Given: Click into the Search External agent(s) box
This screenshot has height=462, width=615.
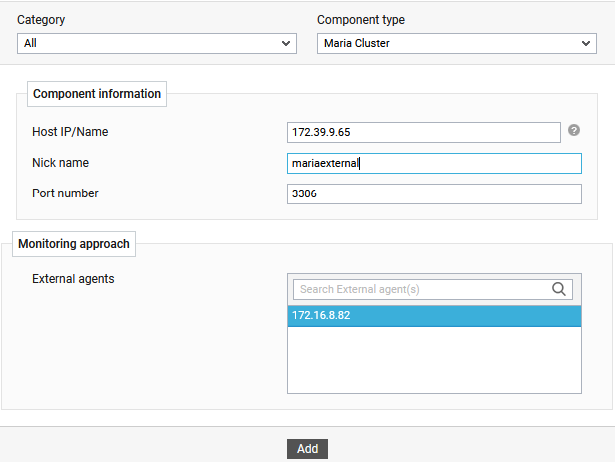Looking at the screenshot, I should click(420, 289).
